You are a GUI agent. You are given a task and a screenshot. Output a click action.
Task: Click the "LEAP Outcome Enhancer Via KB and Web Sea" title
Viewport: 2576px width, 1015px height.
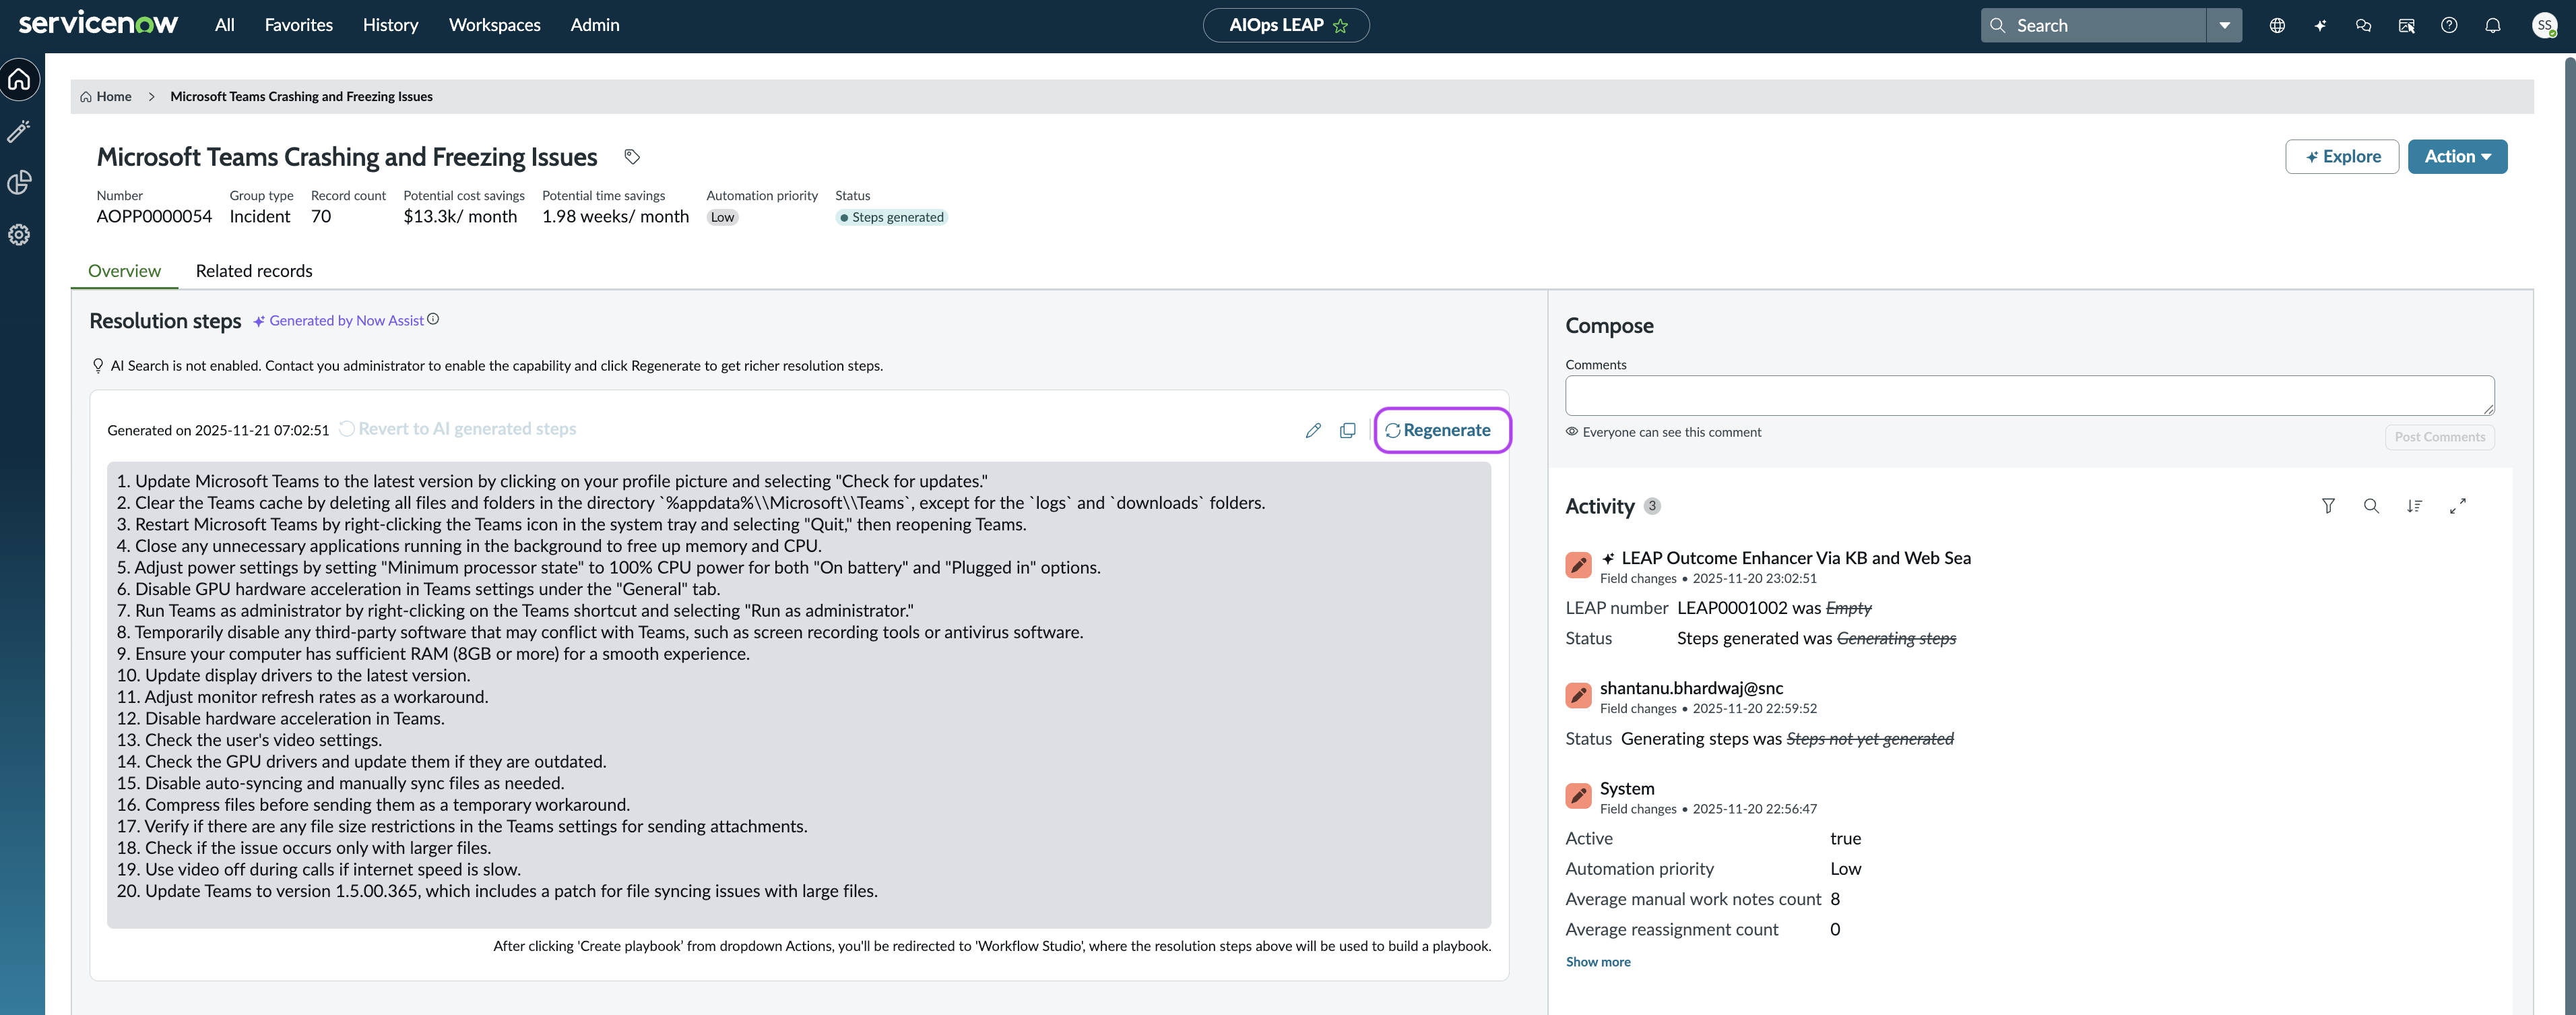pyautogui.click(x=1796, y=558)
